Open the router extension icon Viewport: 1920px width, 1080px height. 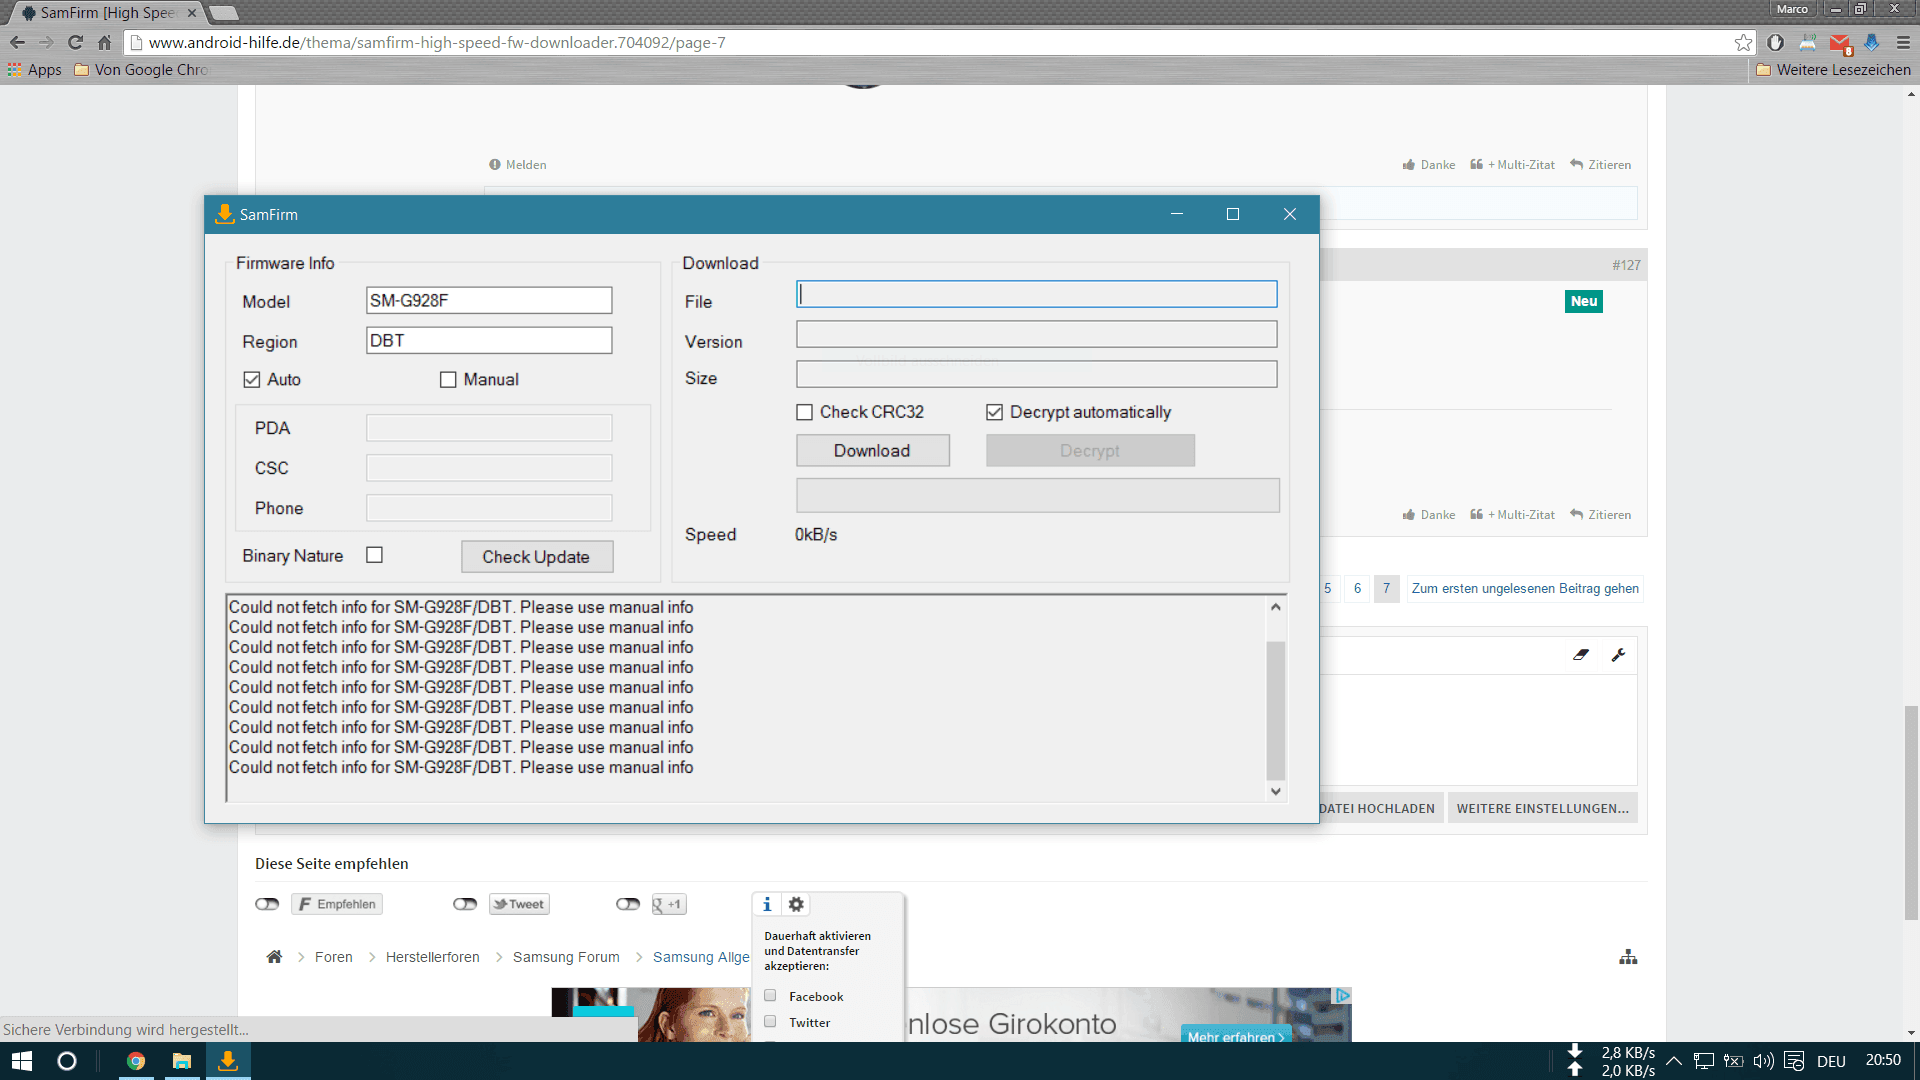coord(1808,43)
